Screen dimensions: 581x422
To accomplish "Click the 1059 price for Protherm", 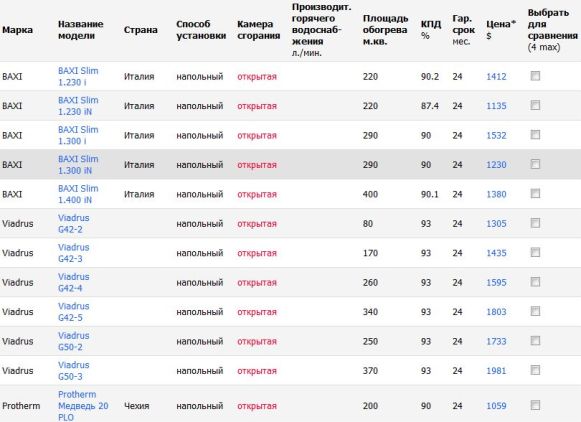I will coord(496,406).
